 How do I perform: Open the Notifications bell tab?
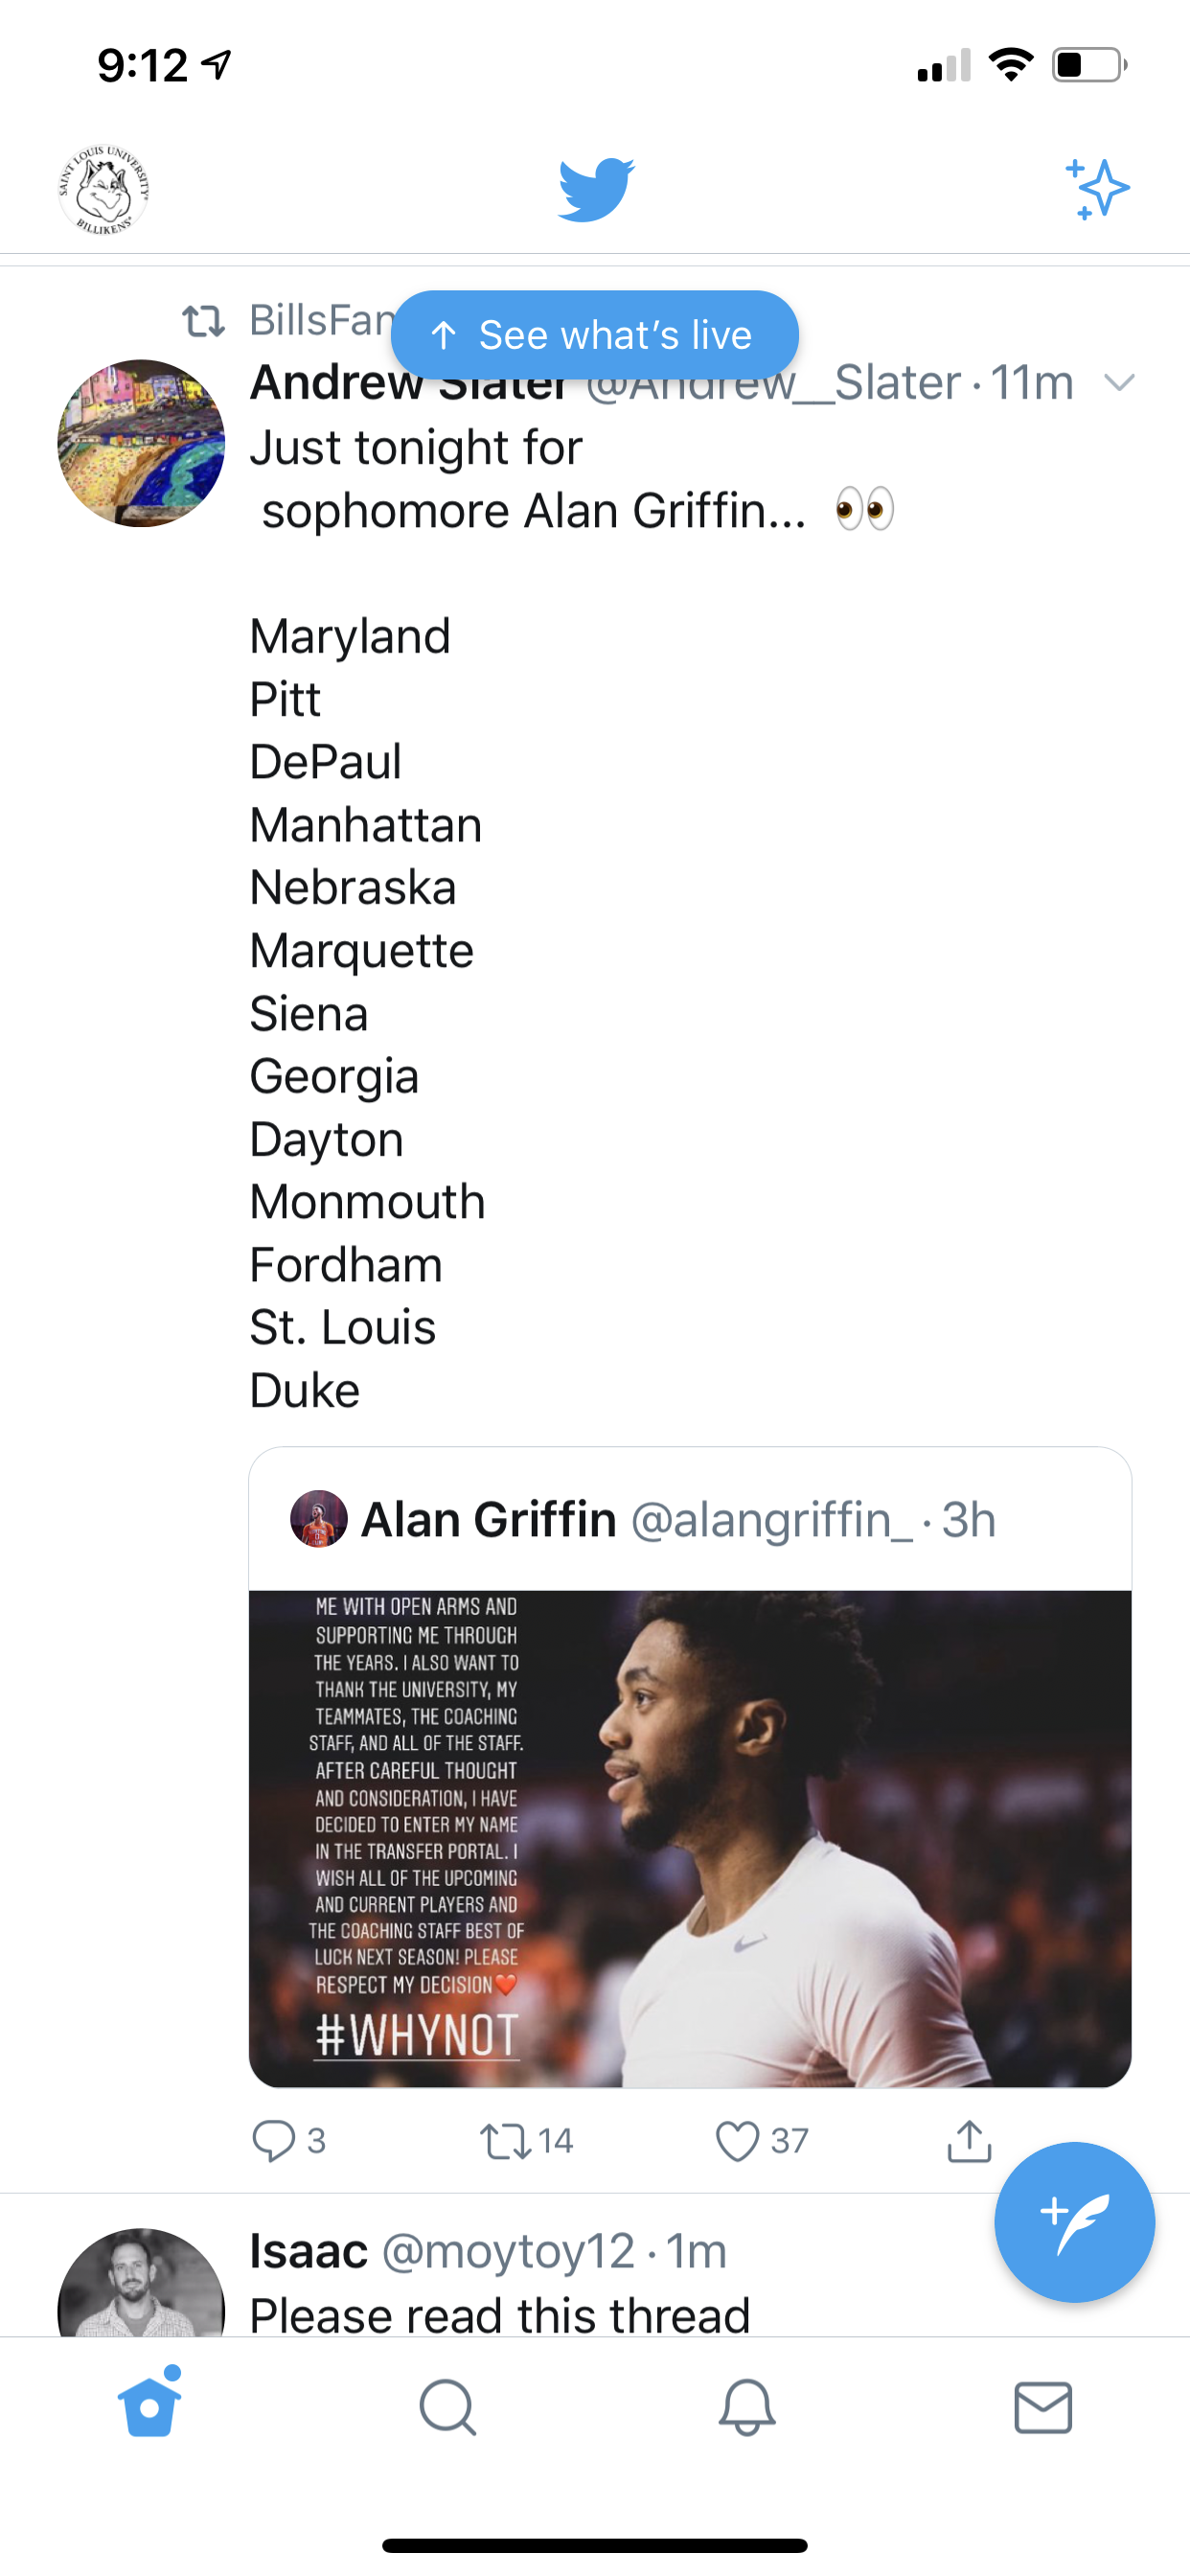click(x=747, y=2406)
